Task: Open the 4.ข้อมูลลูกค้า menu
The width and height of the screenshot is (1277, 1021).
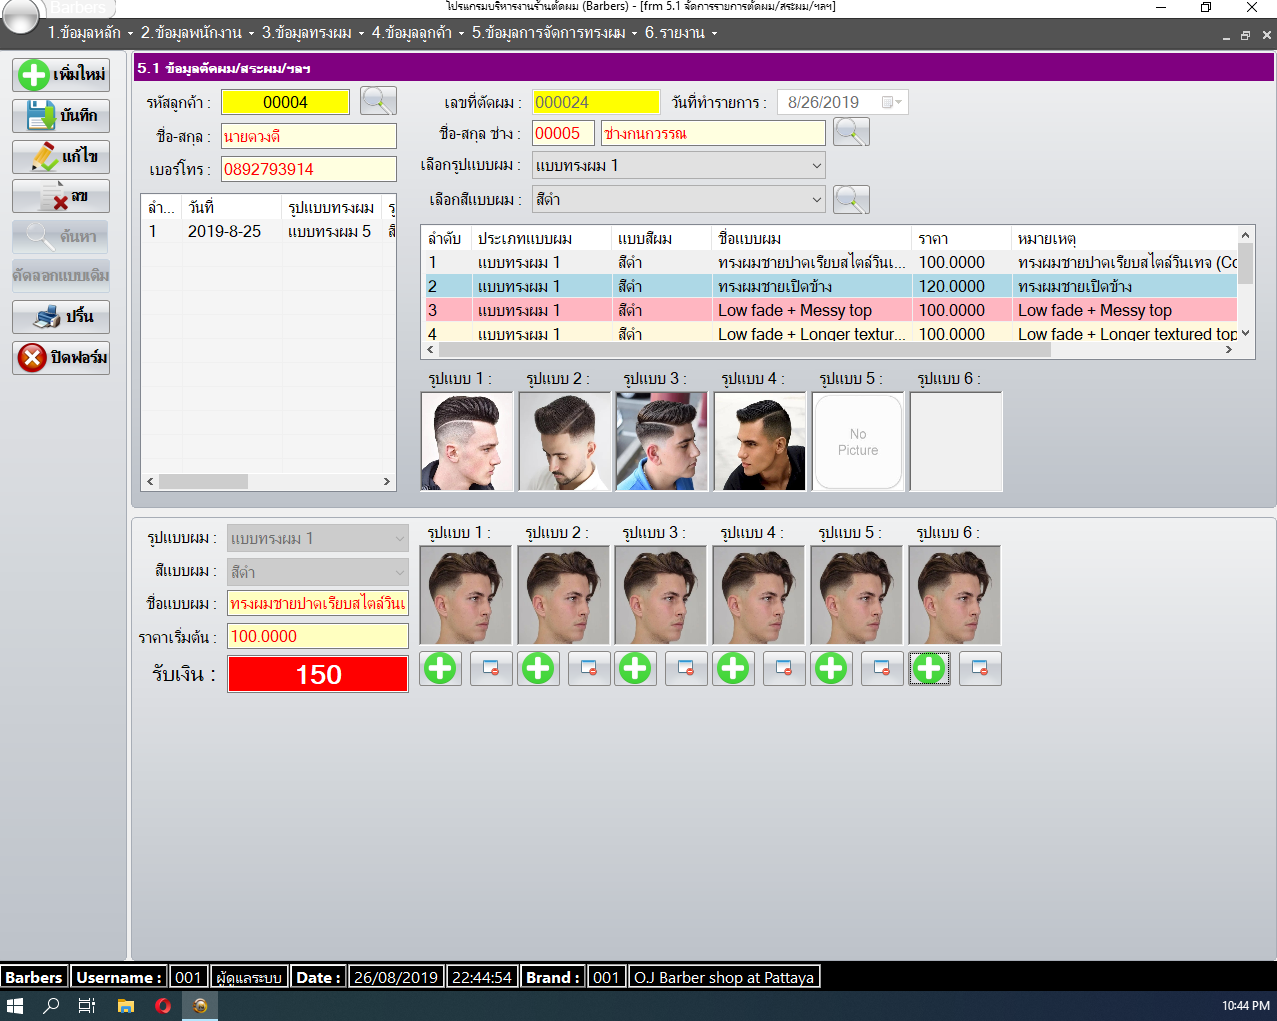Action: click(x=417, y=33)
